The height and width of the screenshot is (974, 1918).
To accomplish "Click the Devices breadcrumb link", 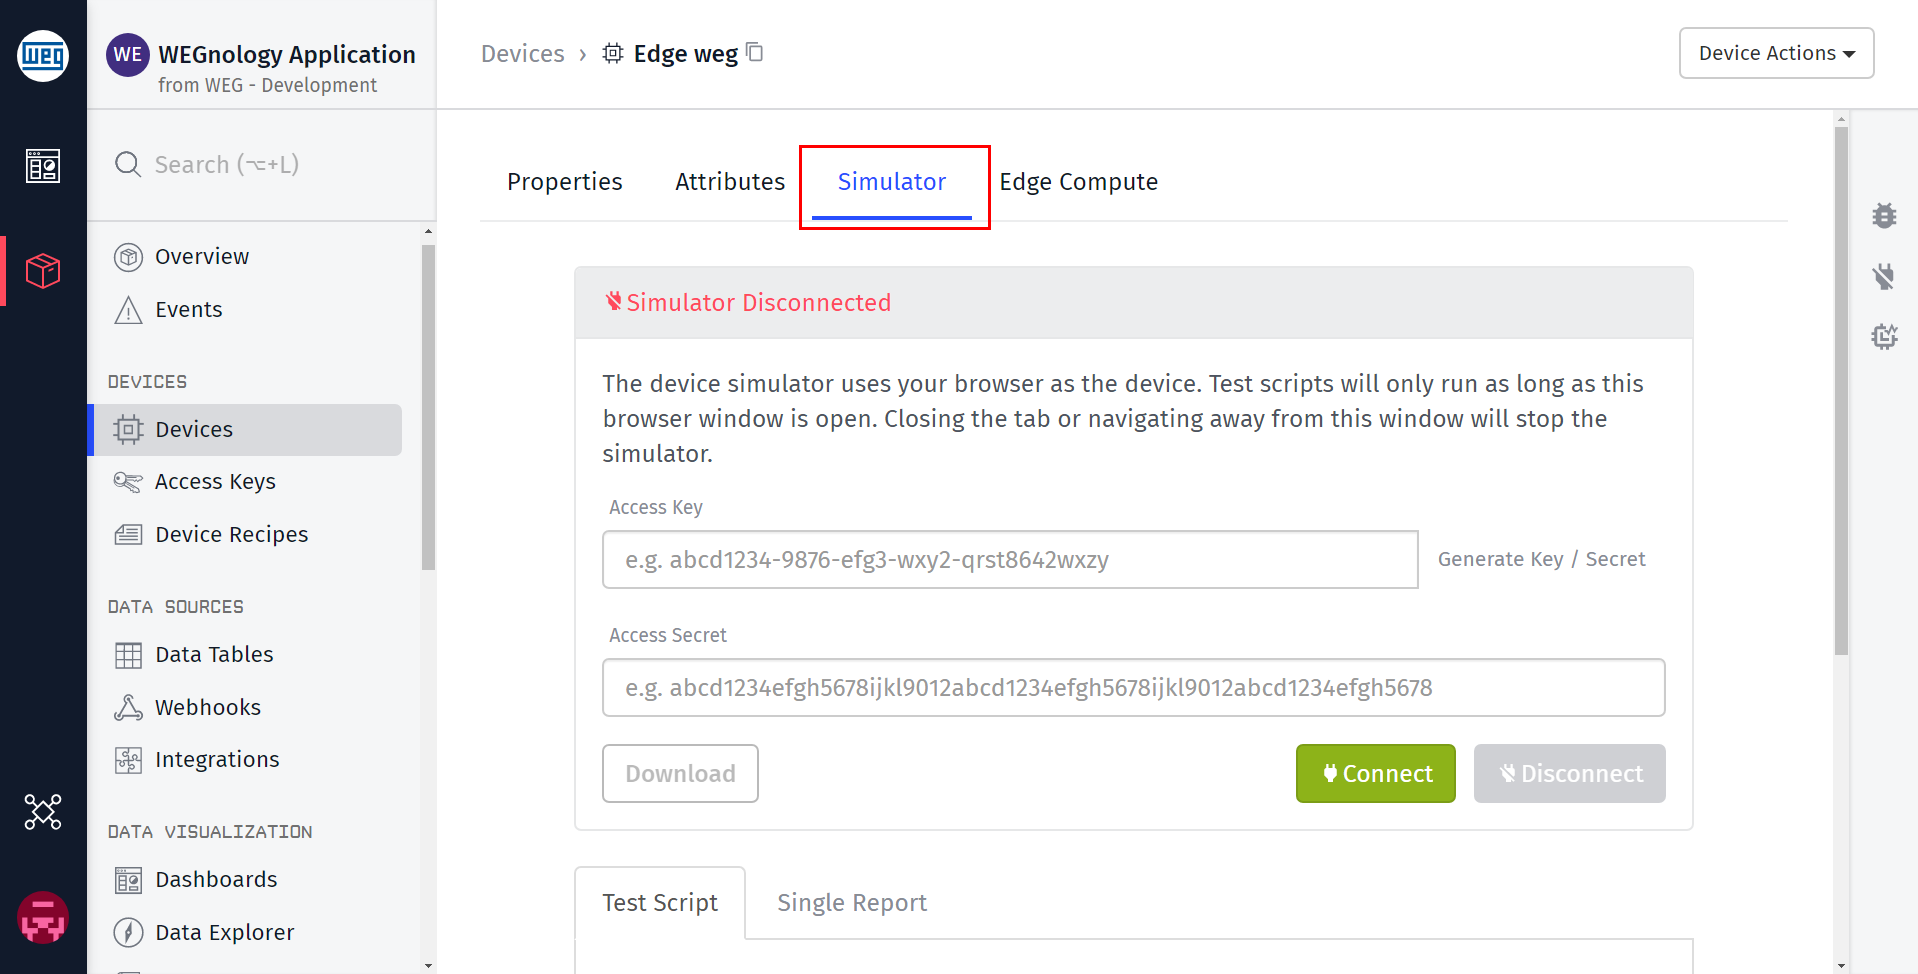I will (522, 54).
